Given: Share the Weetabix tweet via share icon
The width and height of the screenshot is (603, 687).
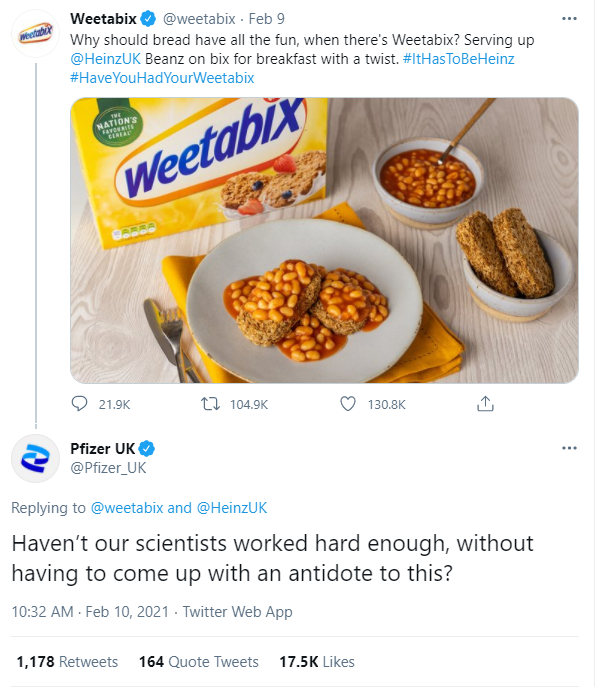Looking at the screenshot, I should coord(485,404).
